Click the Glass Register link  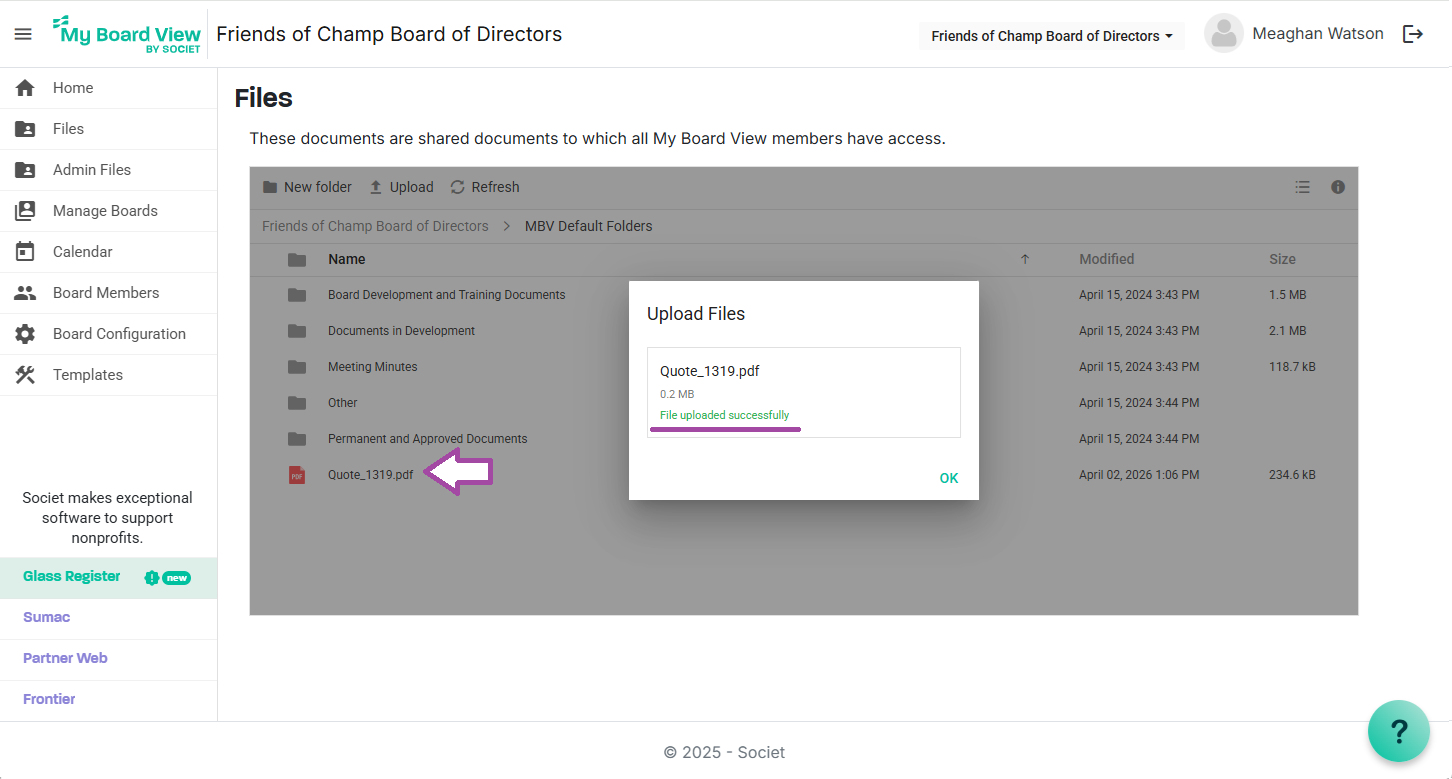pos(72,577)
